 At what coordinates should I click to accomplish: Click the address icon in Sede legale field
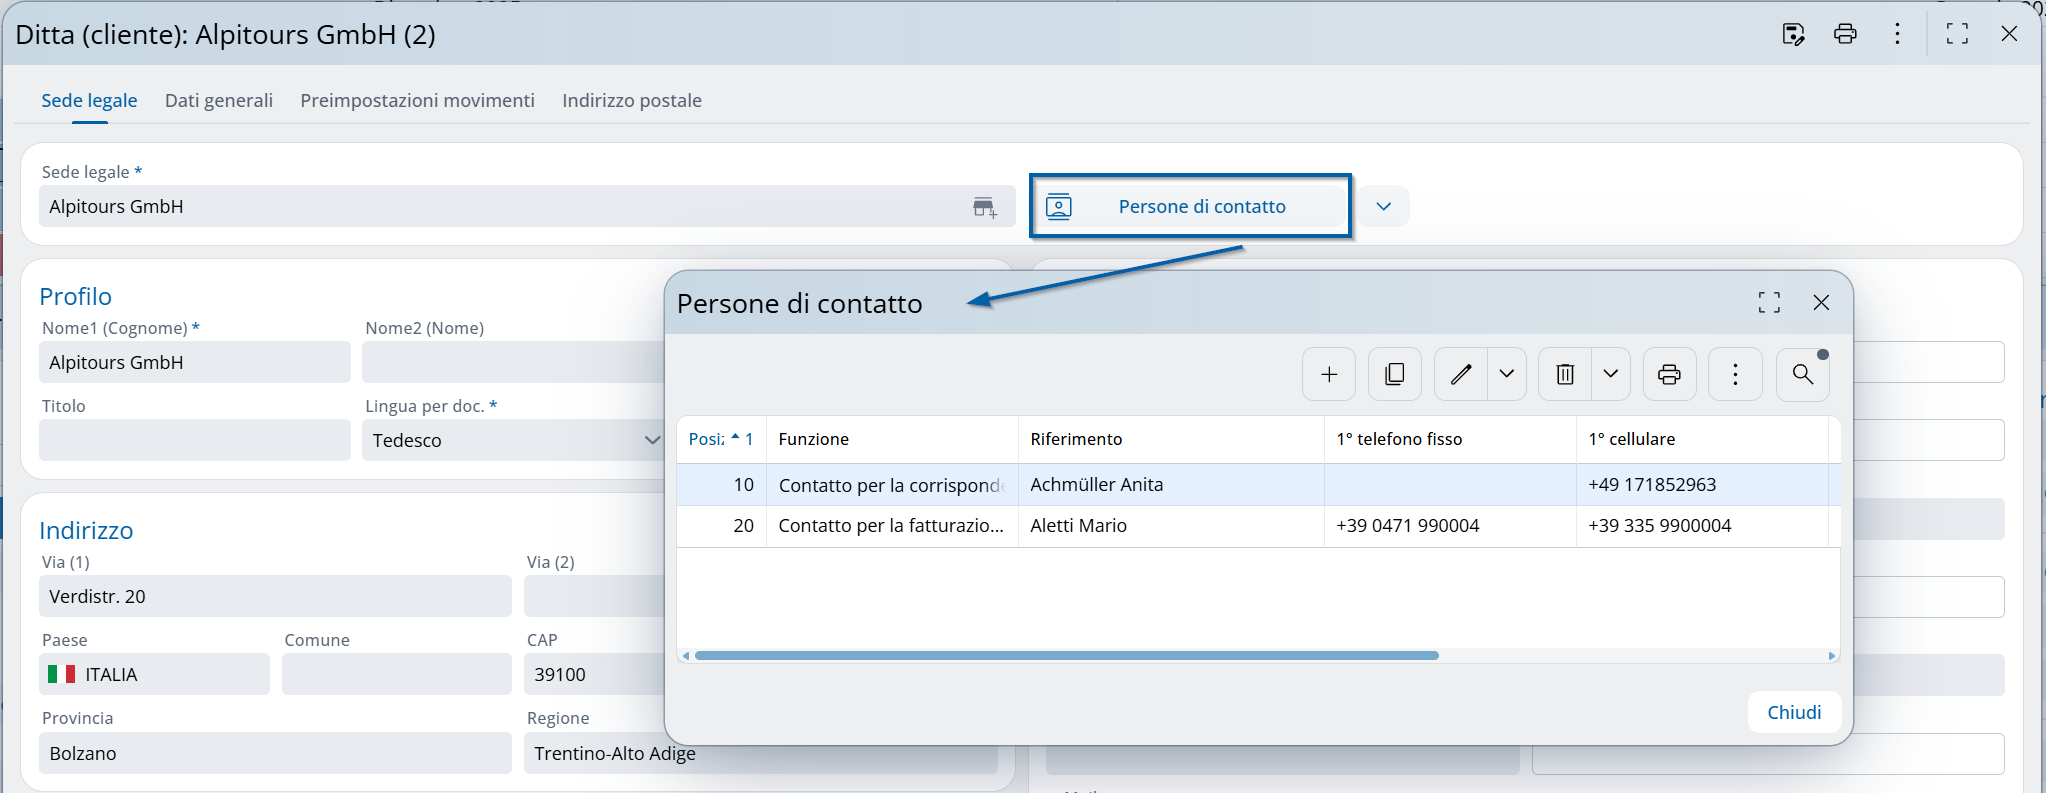click(x=984, y=207)
